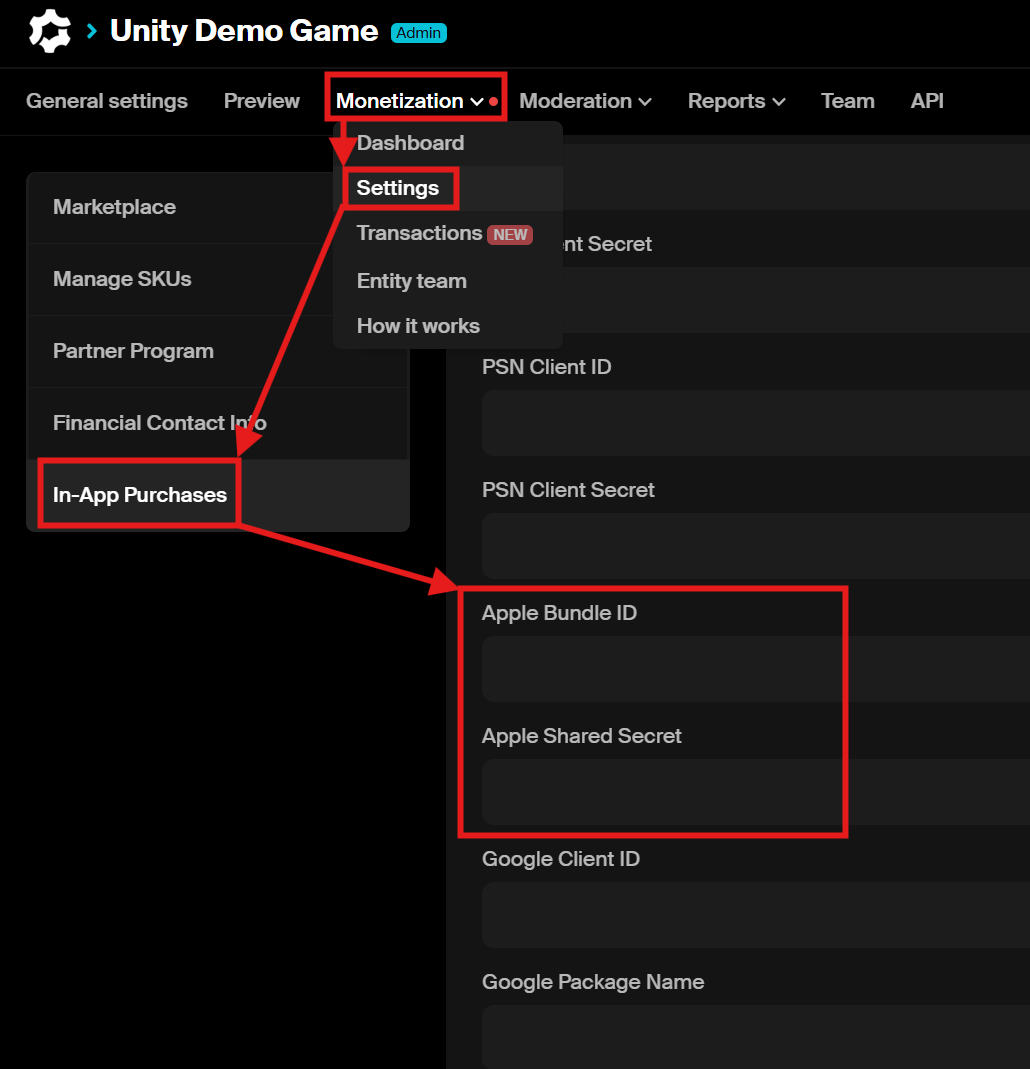Switch to the Preview tab
This screenshot has width=1030, height=1069.
(x=262, y=101)
